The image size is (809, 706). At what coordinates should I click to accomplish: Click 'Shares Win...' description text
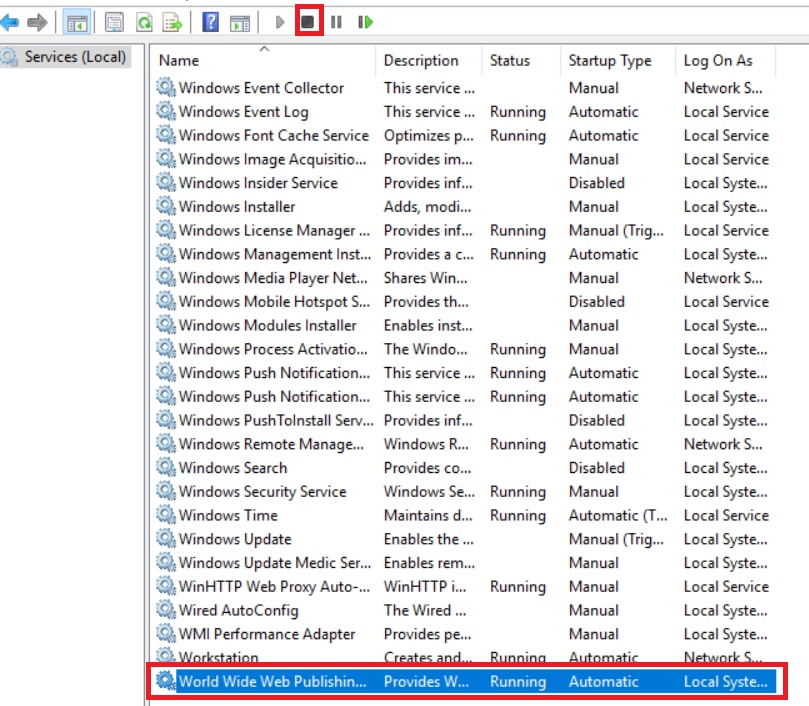pos(425,278)
